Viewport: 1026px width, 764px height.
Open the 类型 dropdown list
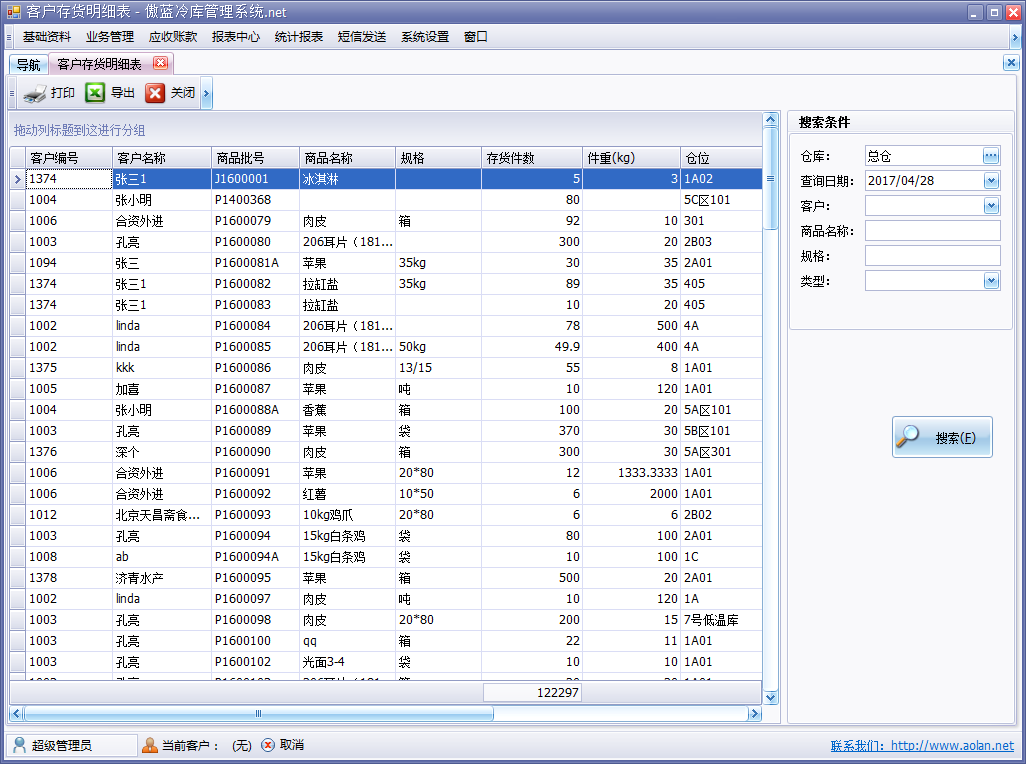point(991,281)
